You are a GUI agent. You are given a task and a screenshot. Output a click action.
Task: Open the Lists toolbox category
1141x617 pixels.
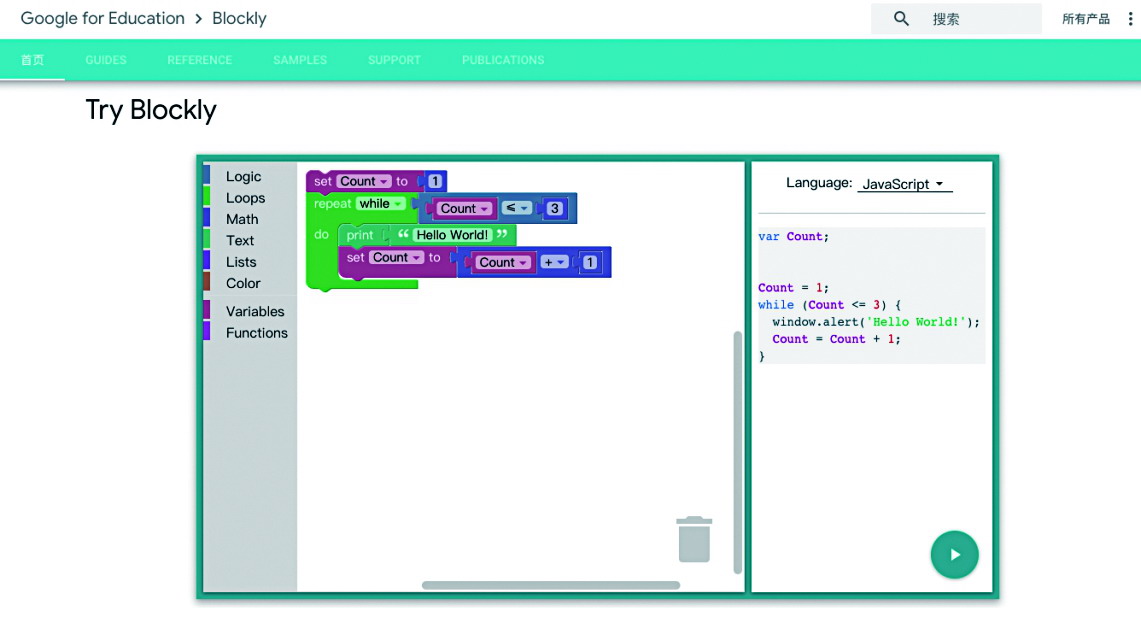pyautogui.click(x=250, y=262)
